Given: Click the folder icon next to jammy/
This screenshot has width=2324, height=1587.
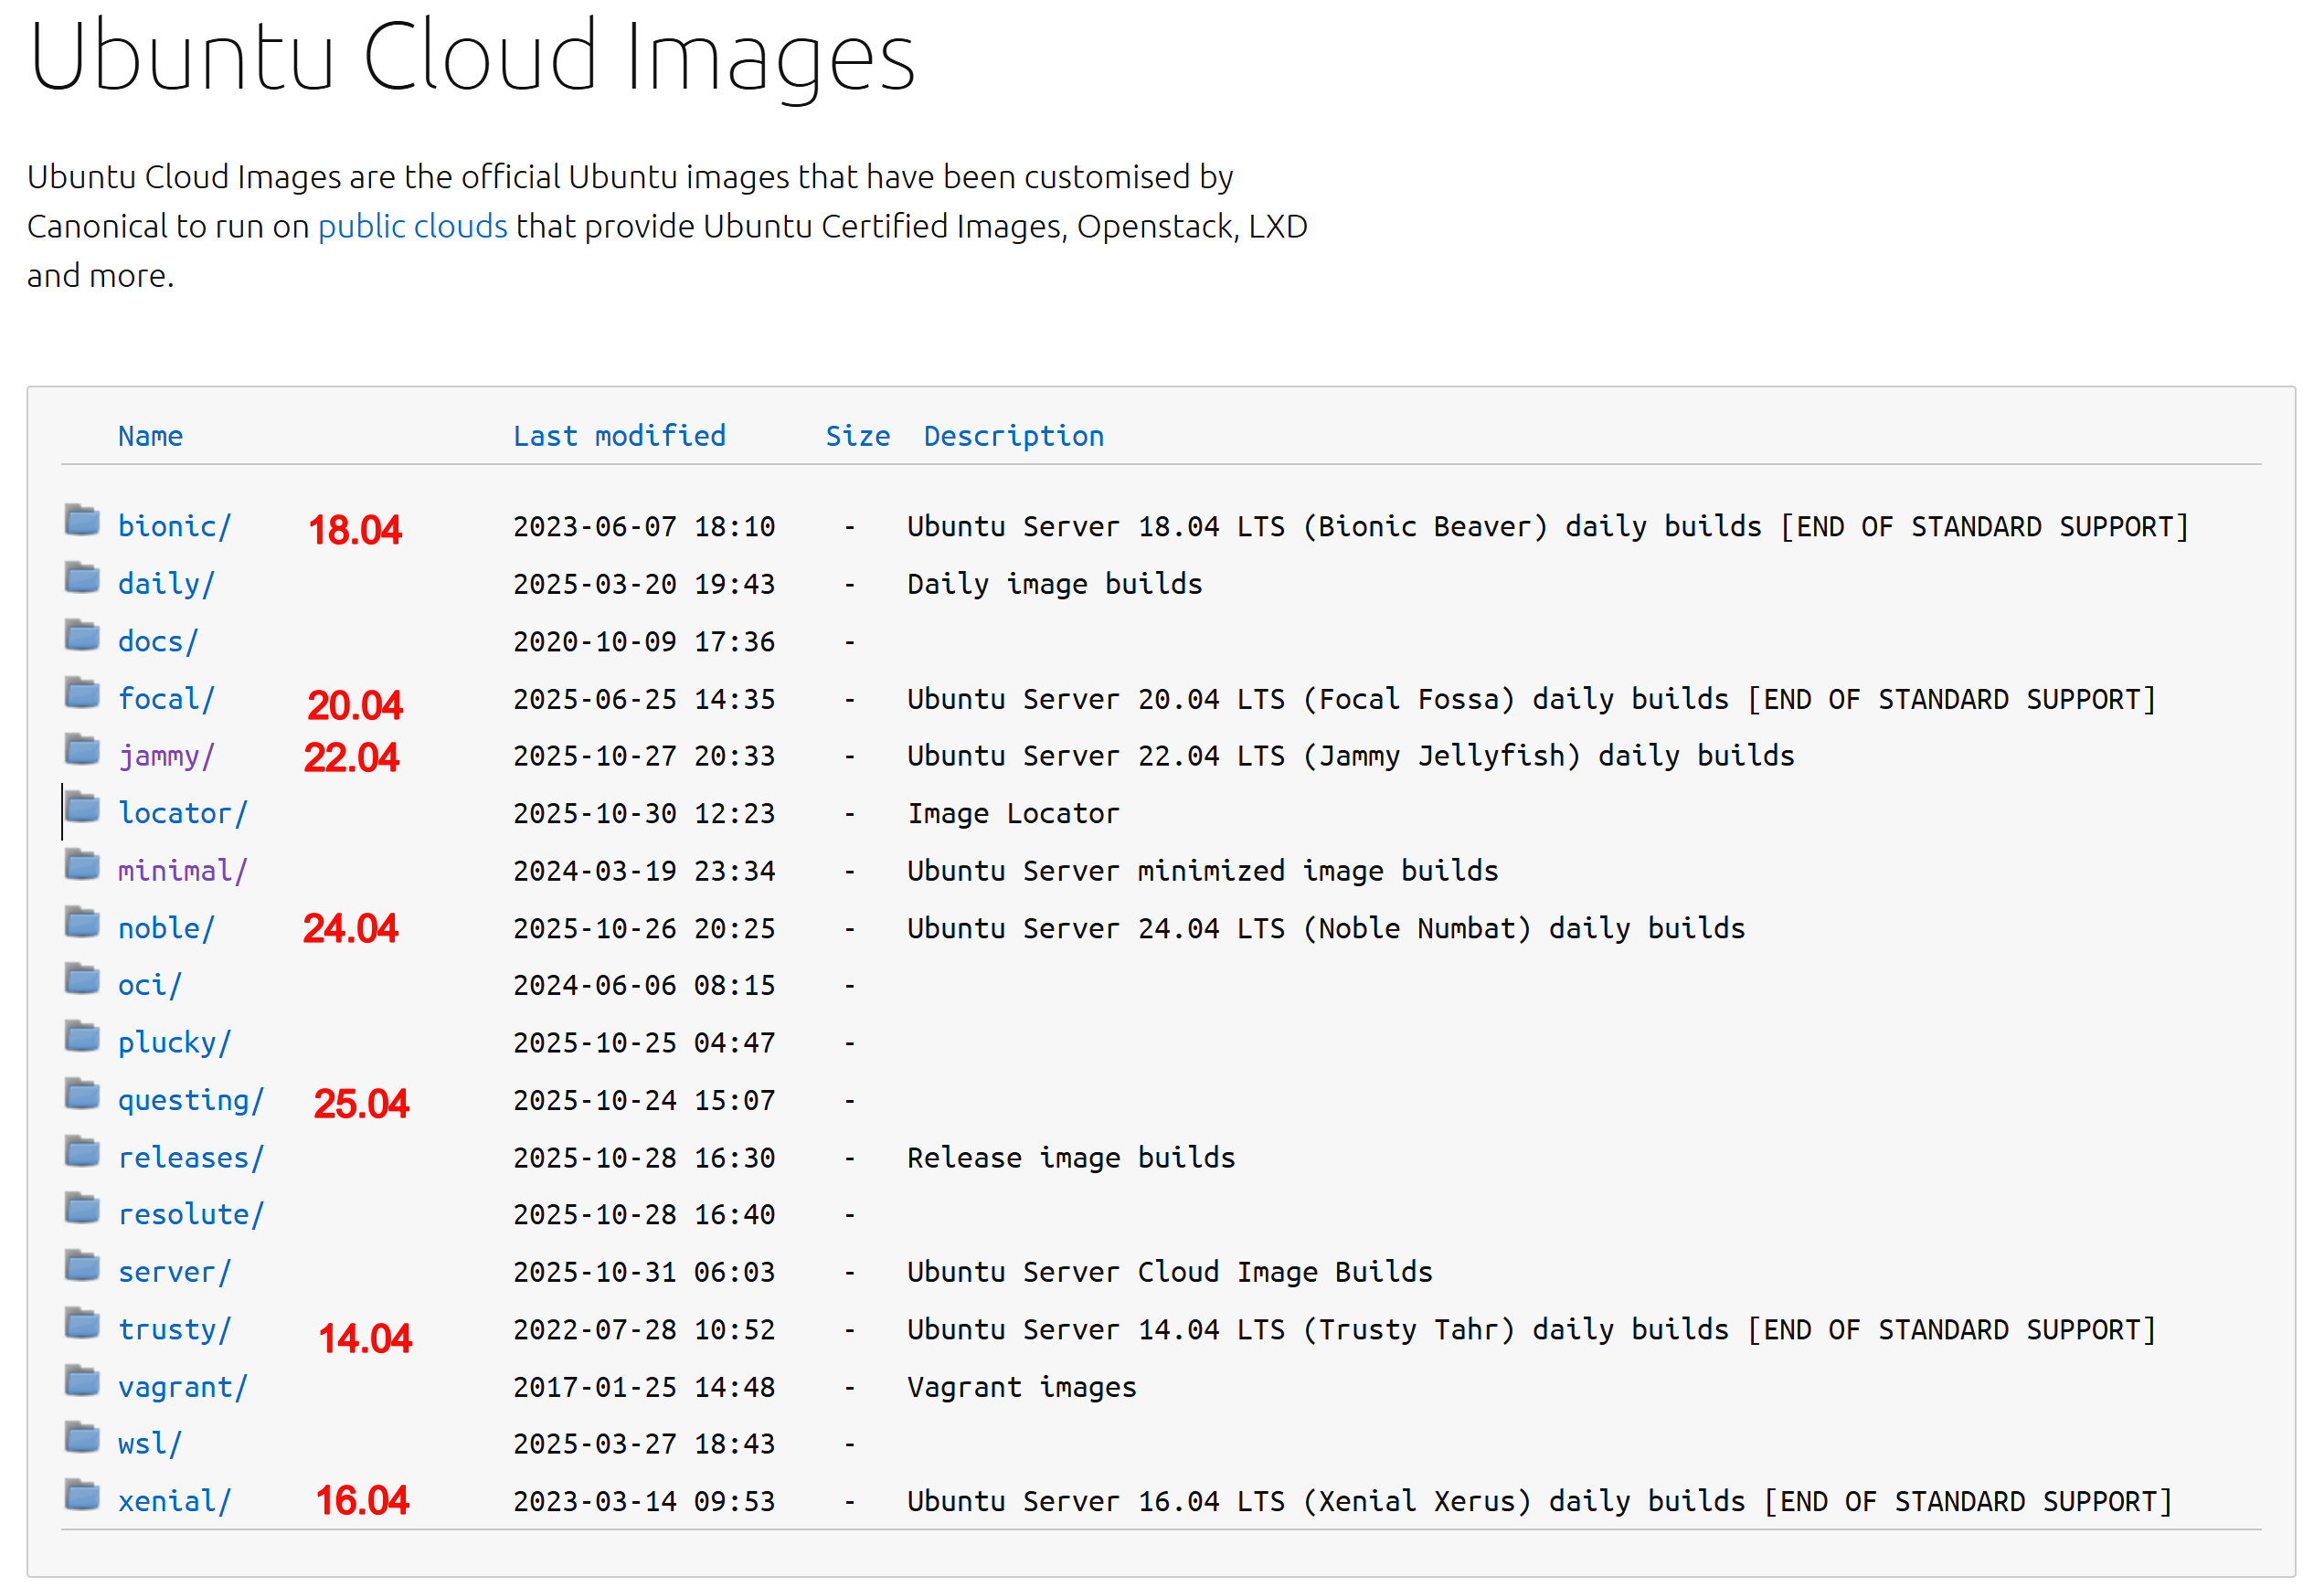Looking at the screenshot, I should pyautogui.click(x=82, y=750).
